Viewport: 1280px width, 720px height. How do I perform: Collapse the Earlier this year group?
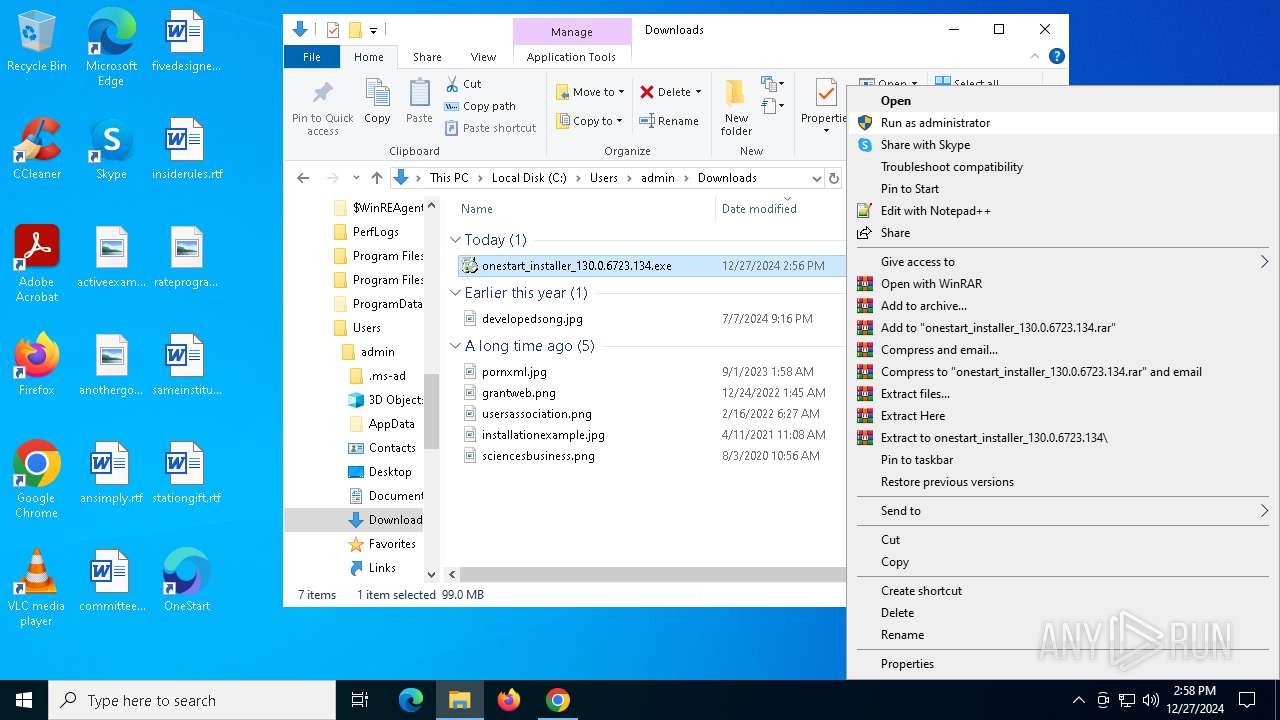[455, 293]
